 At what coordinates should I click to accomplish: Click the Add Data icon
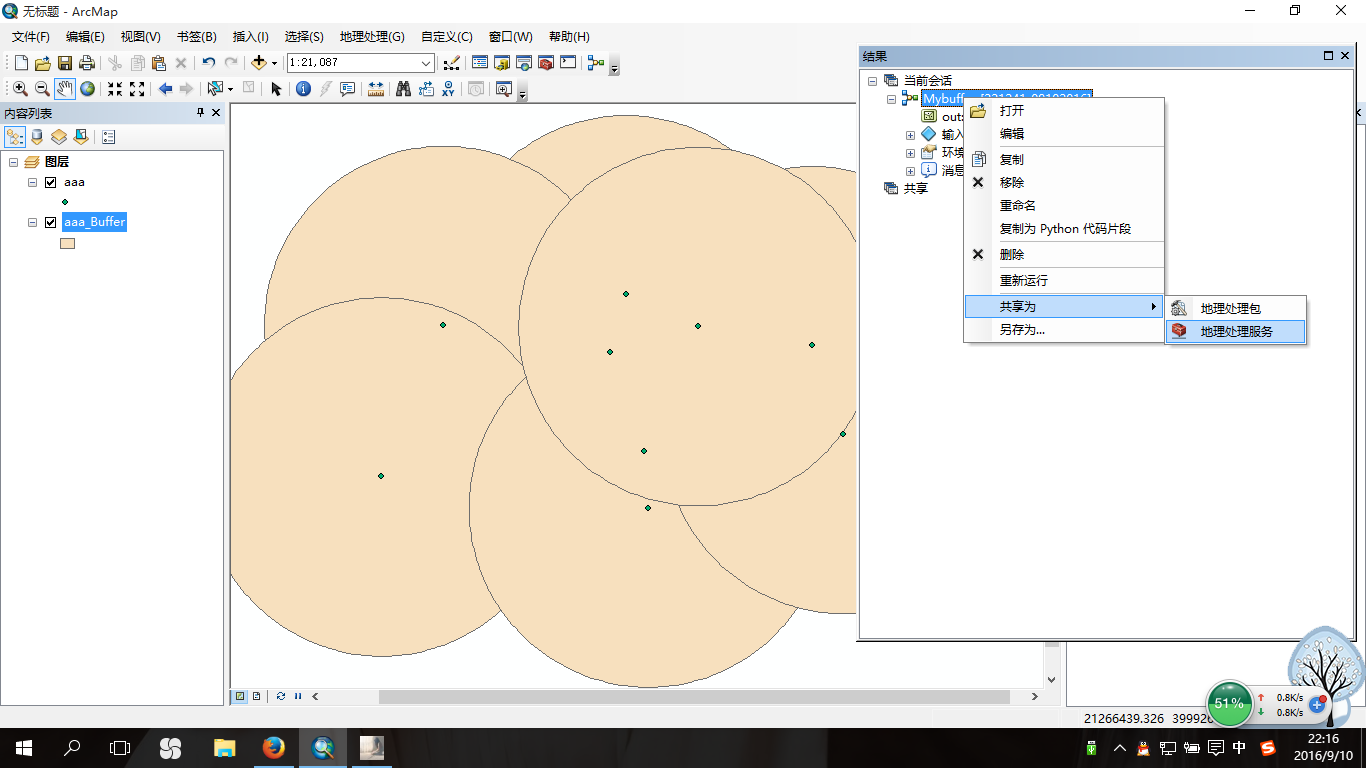coord(259,62)
